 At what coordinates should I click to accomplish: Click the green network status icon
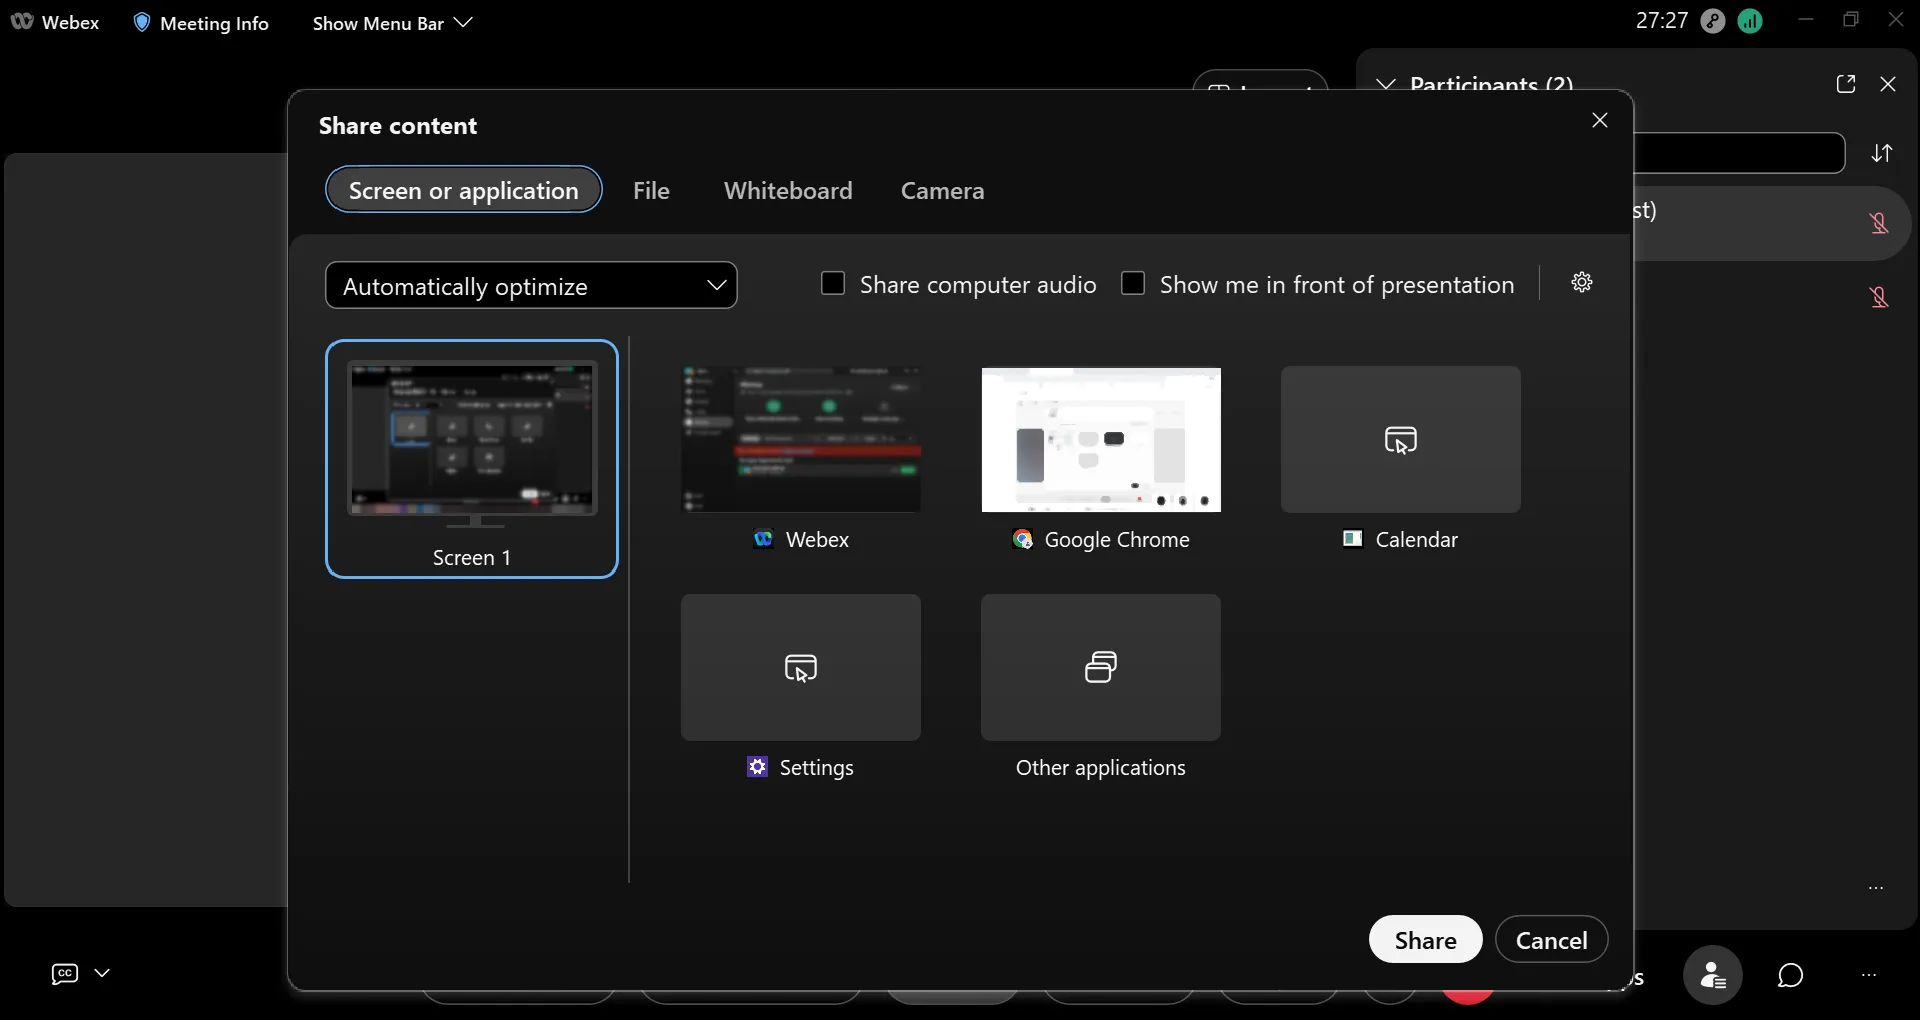click(1750, 21)
